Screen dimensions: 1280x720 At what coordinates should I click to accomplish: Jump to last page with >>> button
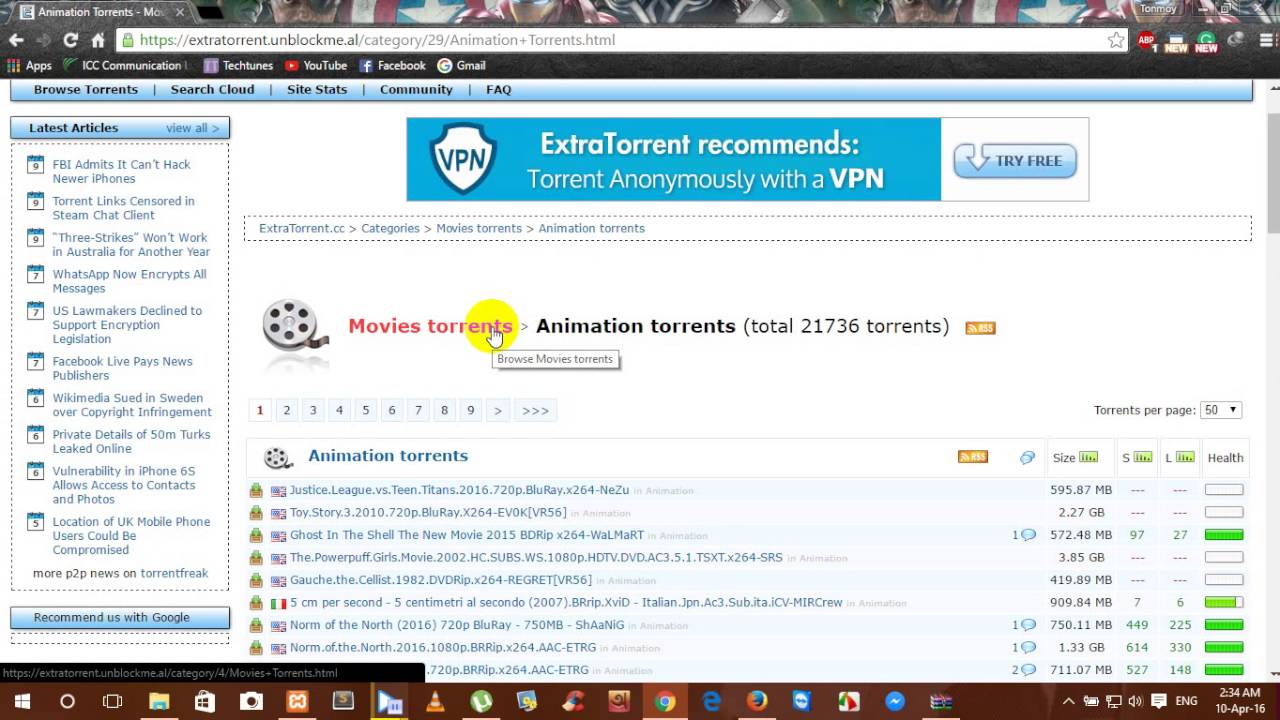pos(535,410)
